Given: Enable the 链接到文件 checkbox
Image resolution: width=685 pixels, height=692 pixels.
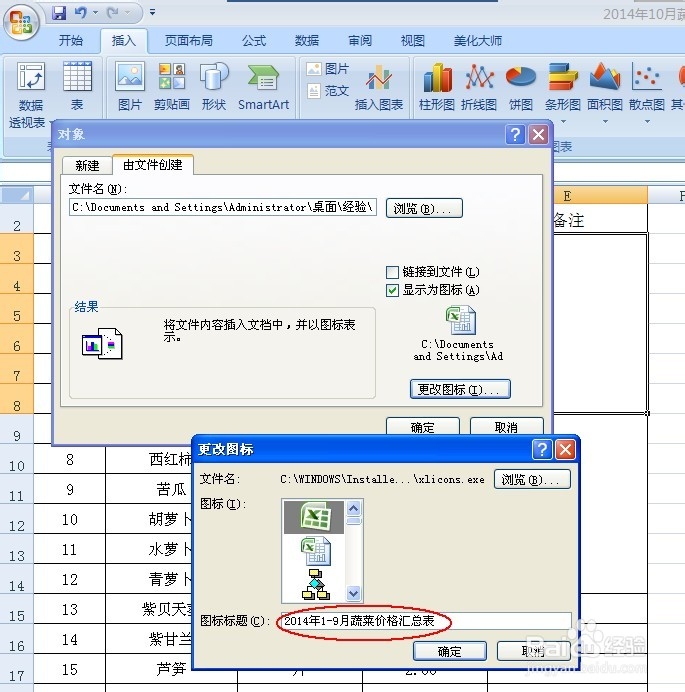Looking at the screenshot, I should (x=392, y=272).
